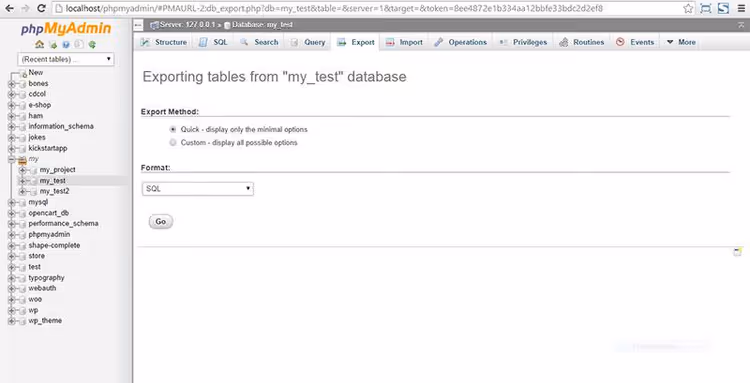Open the Privileges tab
This screenshot has height=383, width=750.
coord(523,42)
